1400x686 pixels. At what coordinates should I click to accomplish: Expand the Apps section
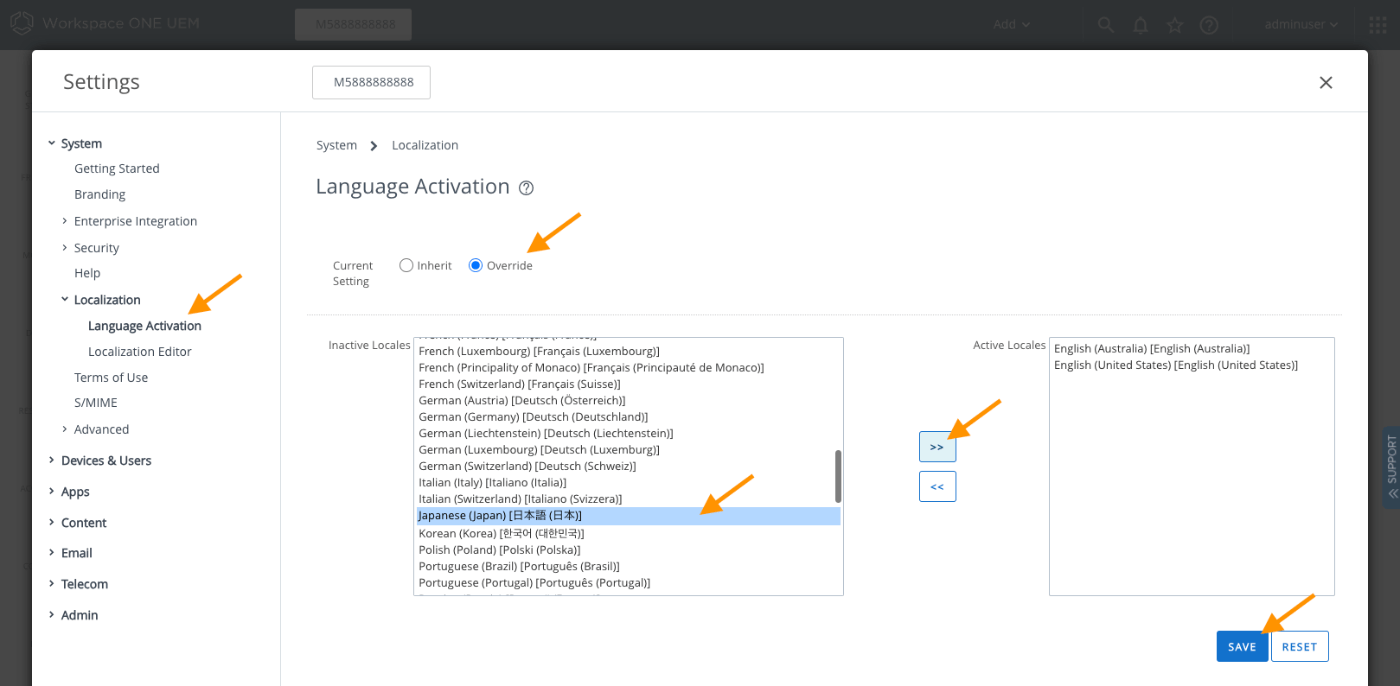click(x=51, y=491)
